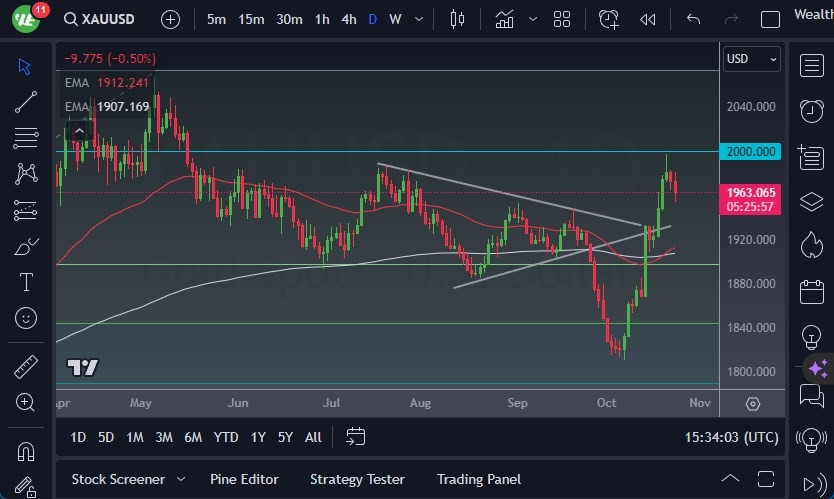Select the 4h timeframe
834x499 pixels.
click(x=348, y=19)
